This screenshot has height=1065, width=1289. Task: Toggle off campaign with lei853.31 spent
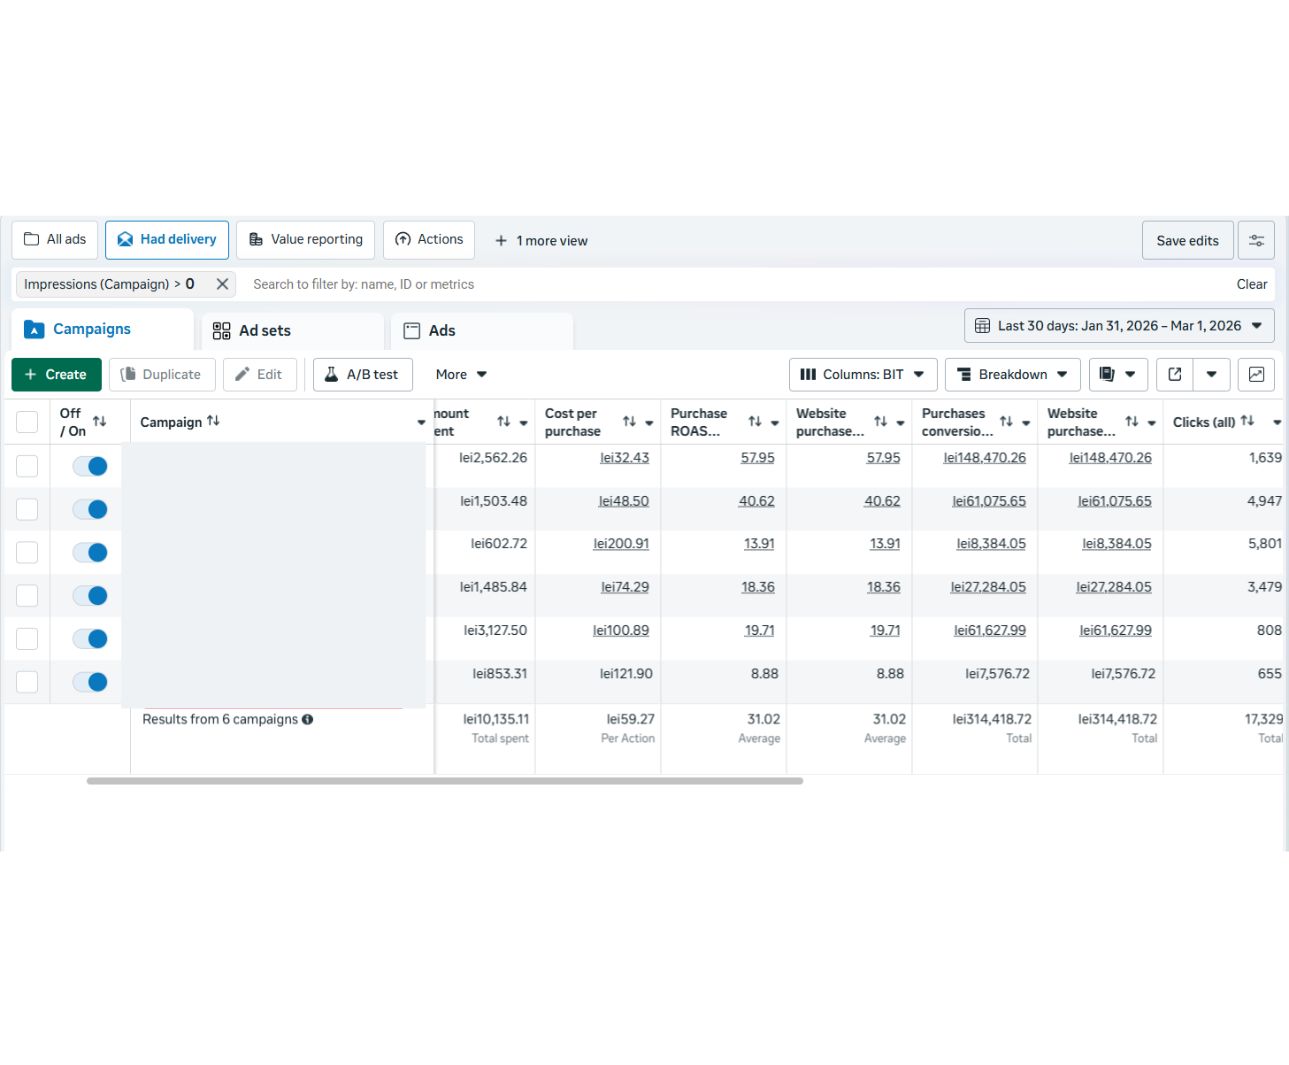click(x=90, y=682)
